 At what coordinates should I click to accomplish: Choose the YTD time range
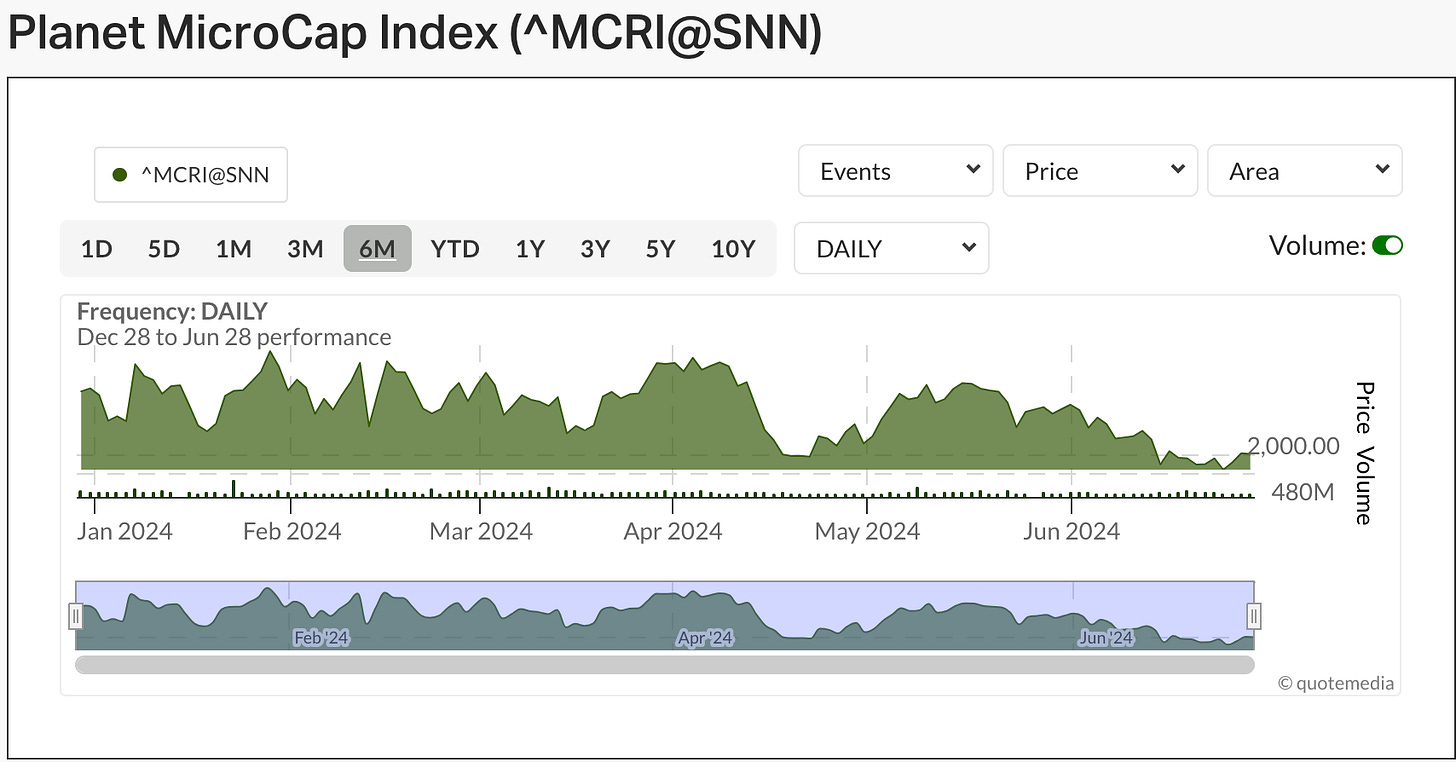pos(455,248)
